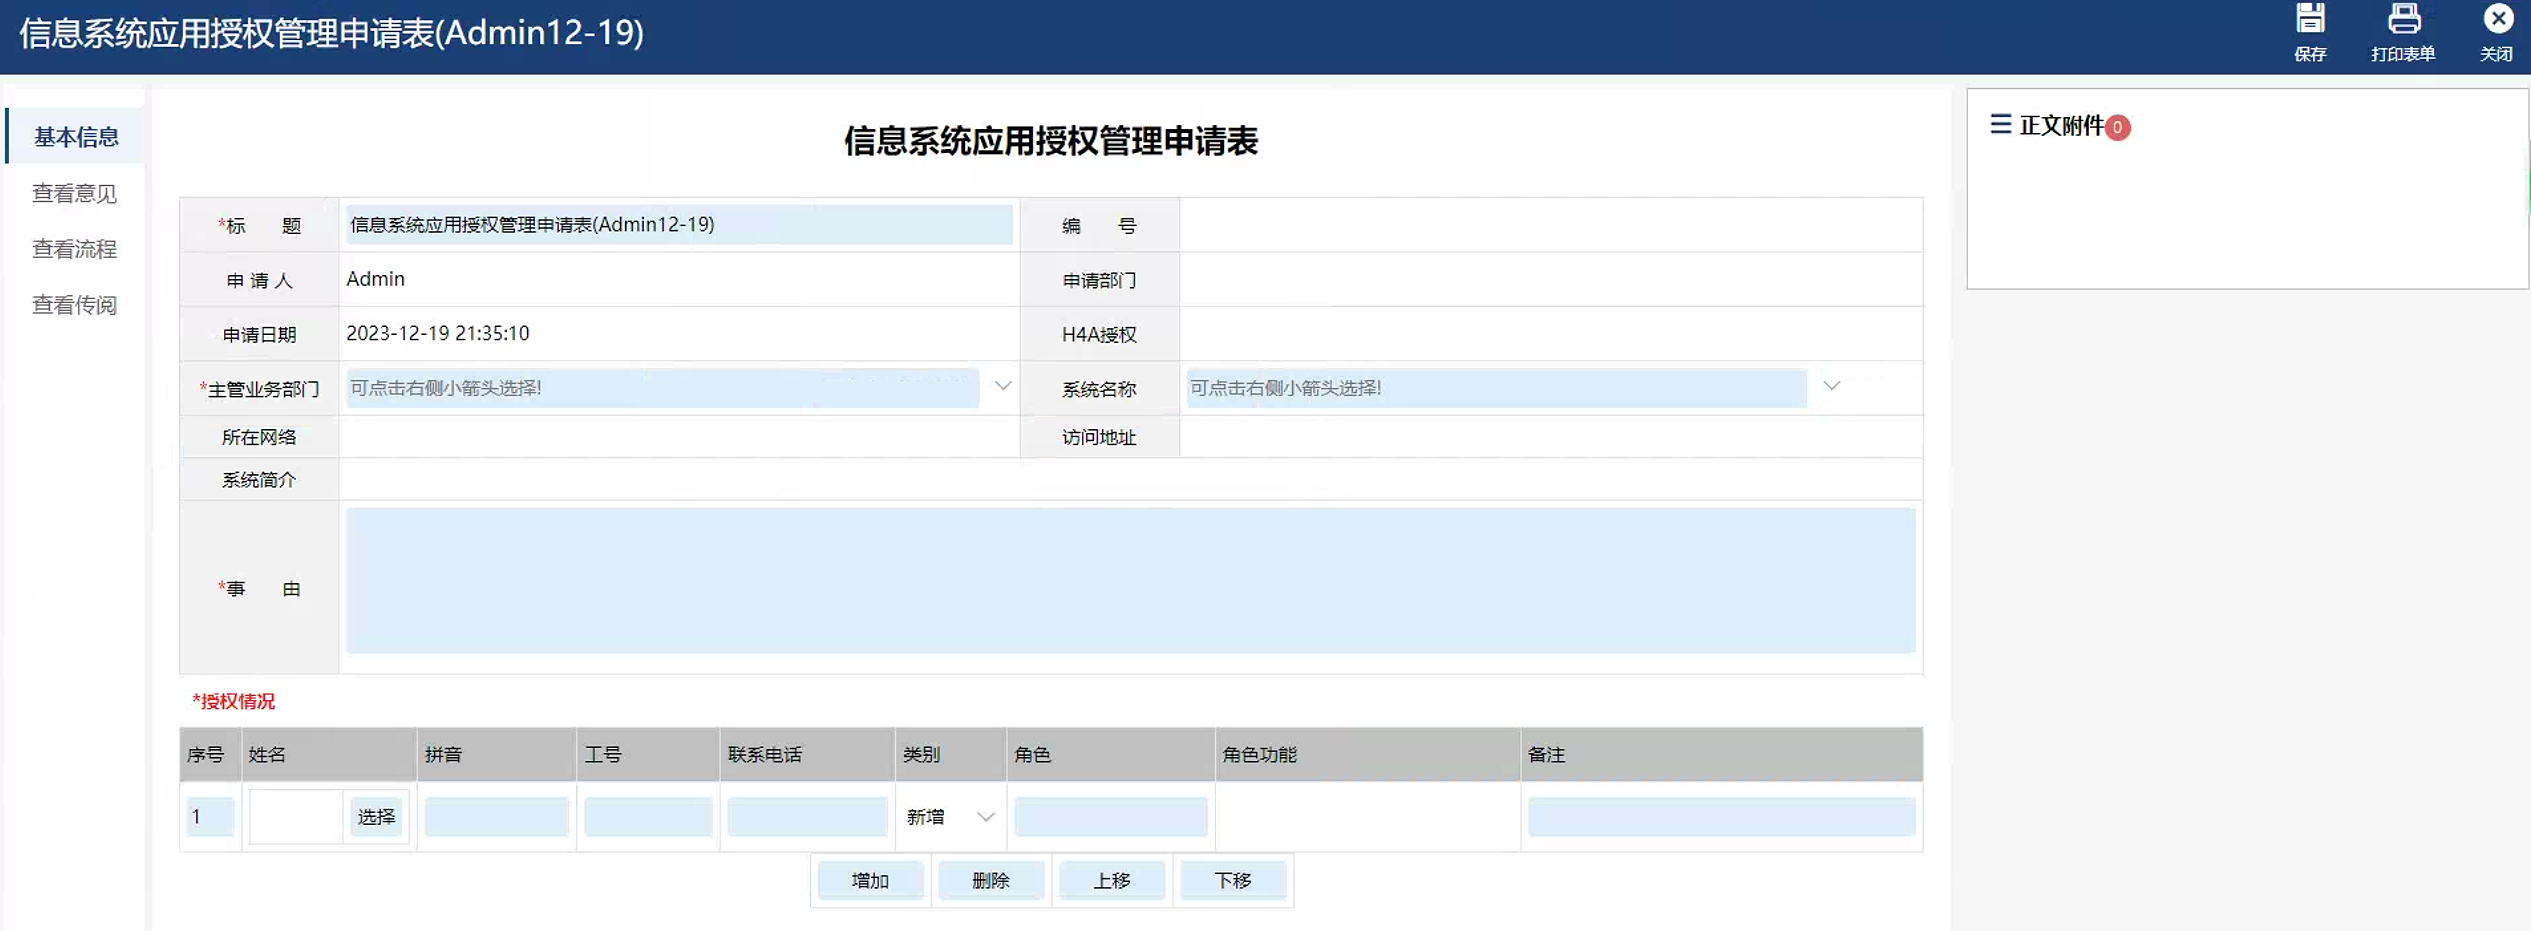Click the *授权情况 section label
The width and height of the screenshot is (2531, 931).
(x=233, y=701)
